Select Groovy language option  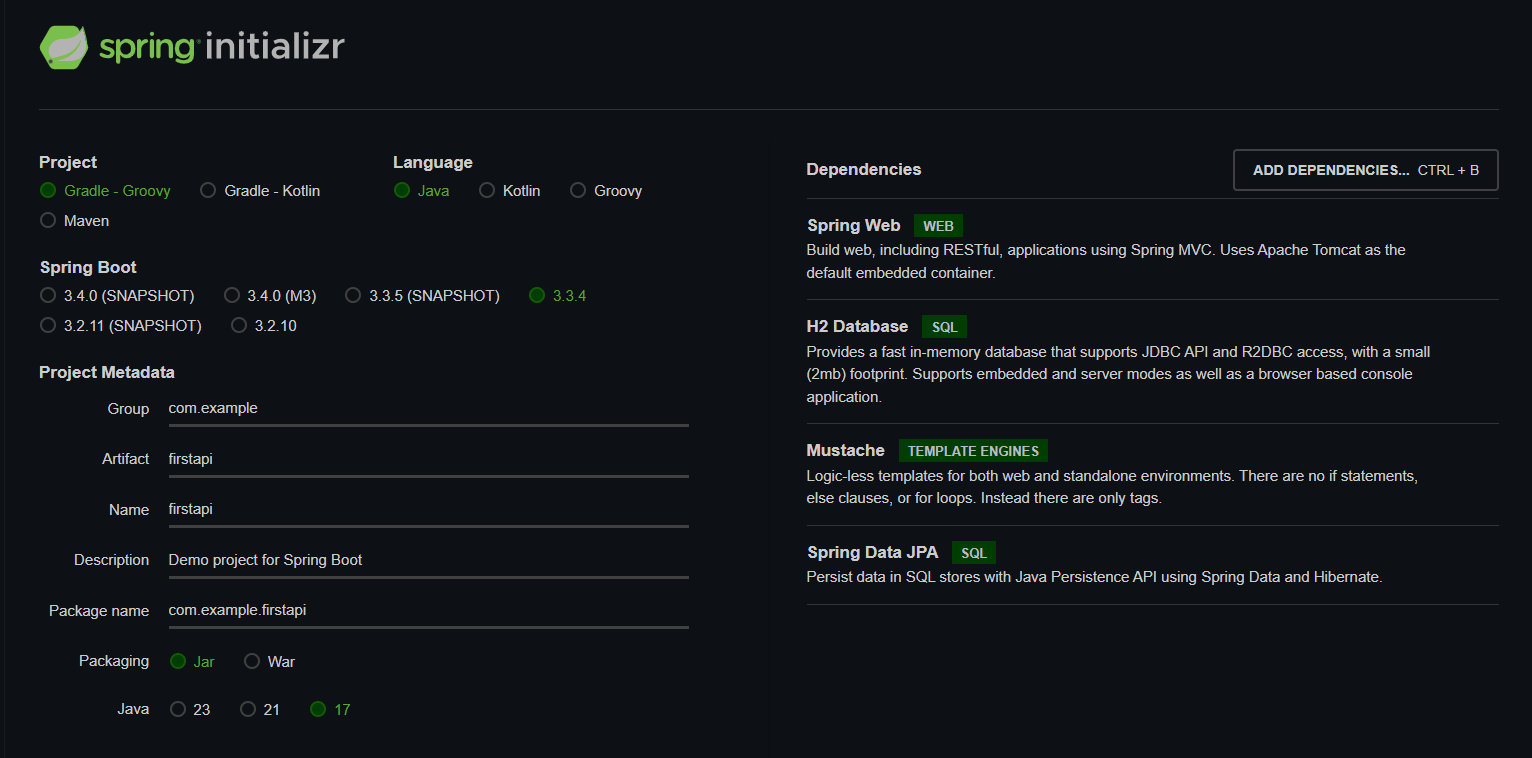[606, 190]
